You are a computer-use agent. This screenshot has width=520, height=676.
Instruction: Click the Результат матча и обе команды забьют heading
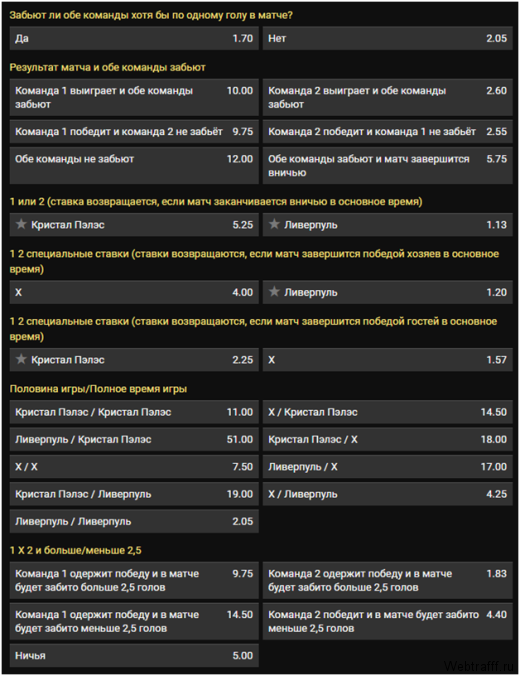click(x=107, y=67)
